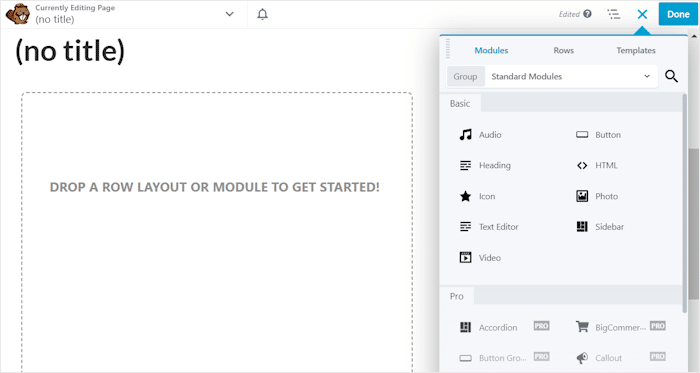Click the Pro section header

457,296
